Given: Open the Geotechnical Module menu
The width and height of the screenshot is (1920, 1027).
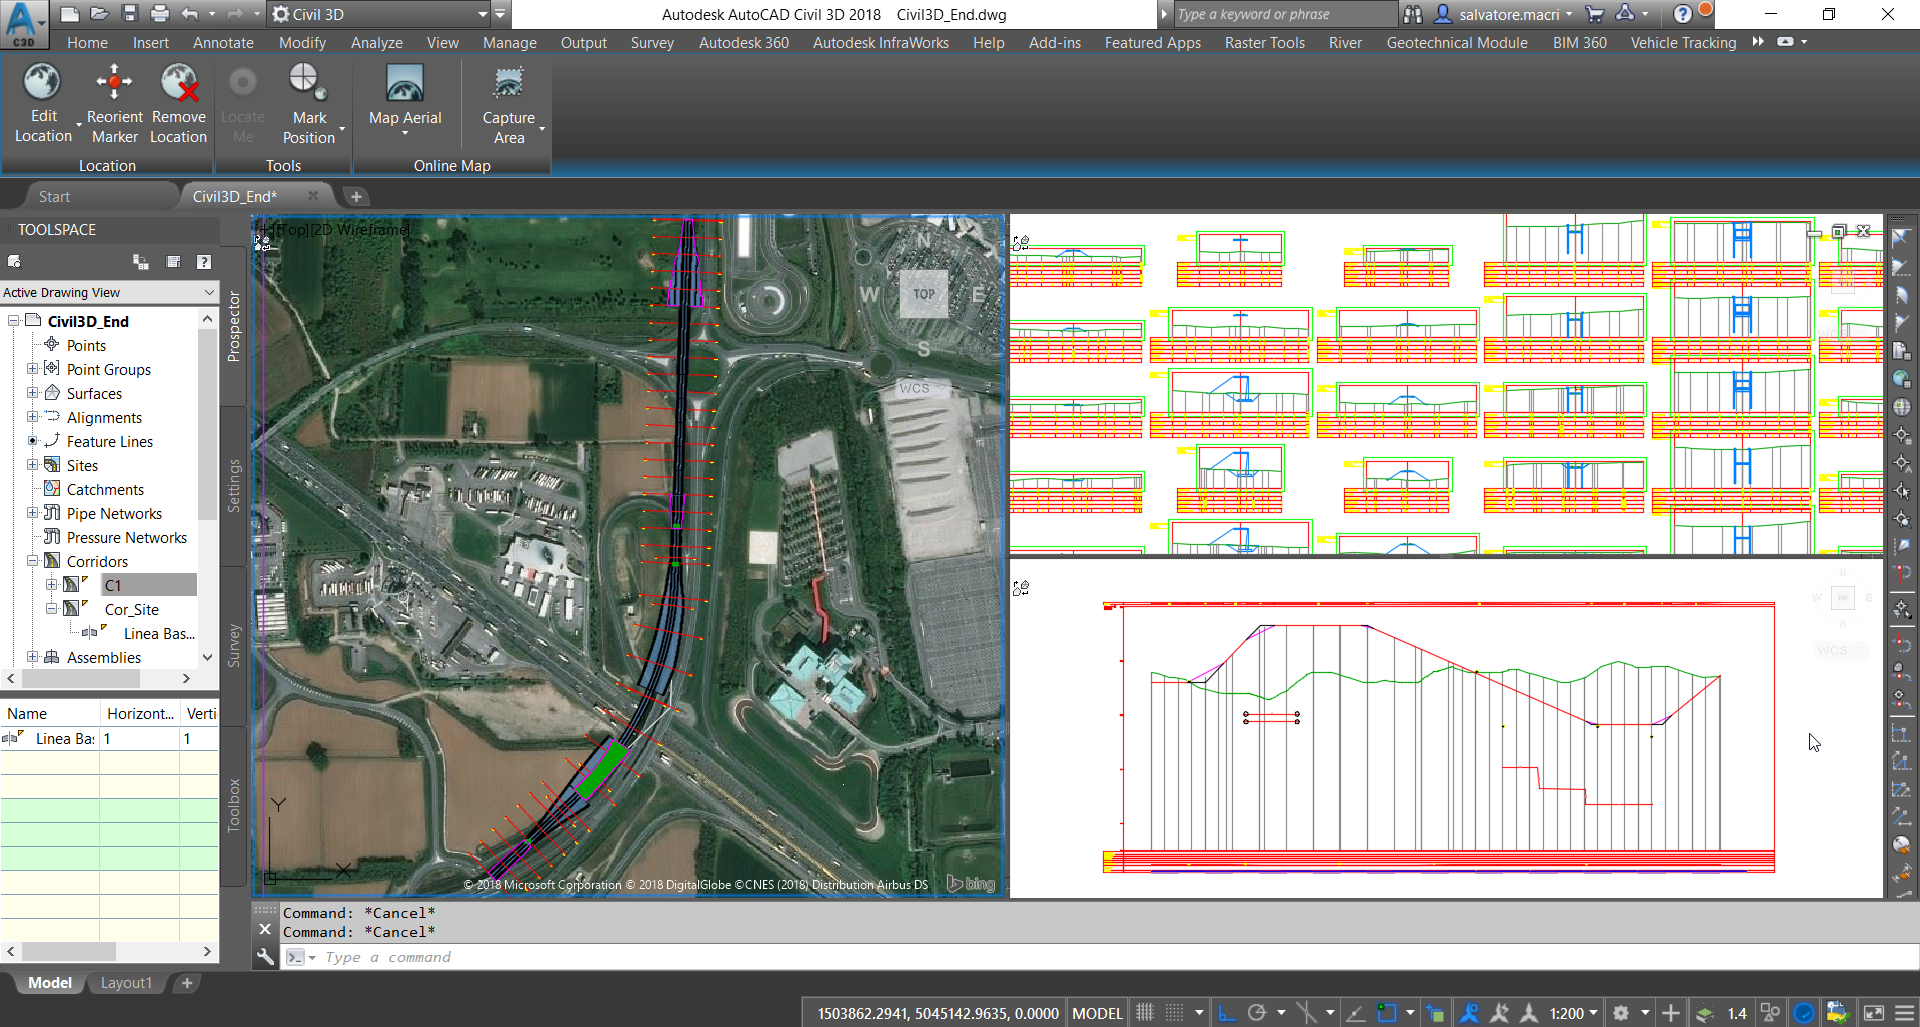Looking at the screenshot, I should tap(1457, 42).
